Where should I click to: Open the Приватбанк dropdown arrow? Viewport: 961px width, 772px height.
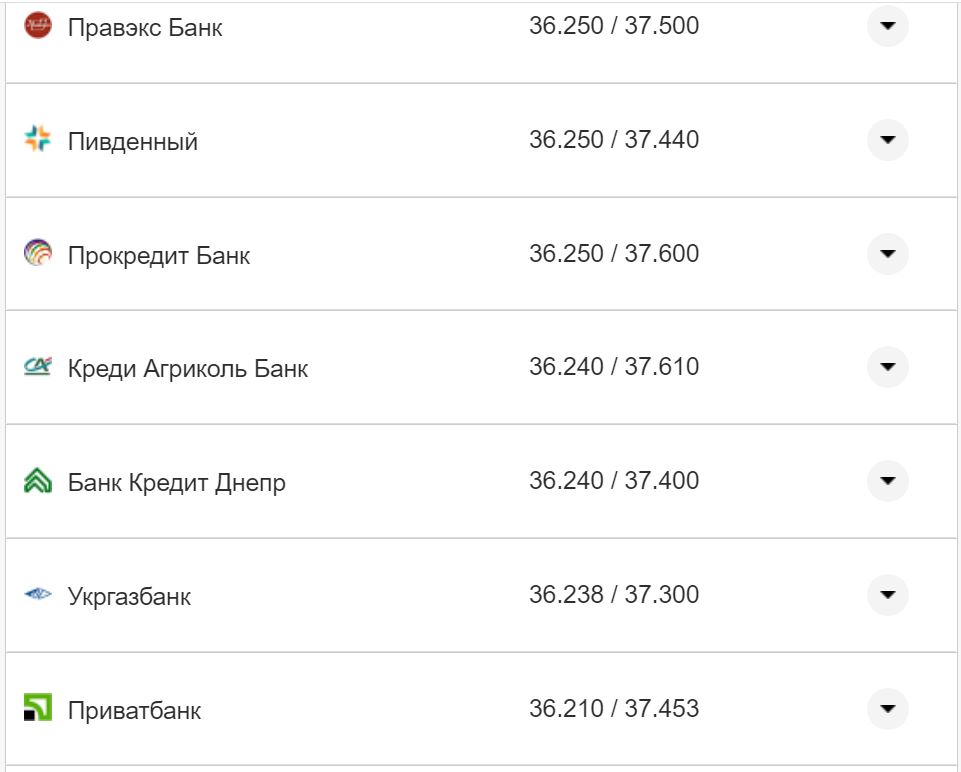pyautogui.click(x=886, y=707)
